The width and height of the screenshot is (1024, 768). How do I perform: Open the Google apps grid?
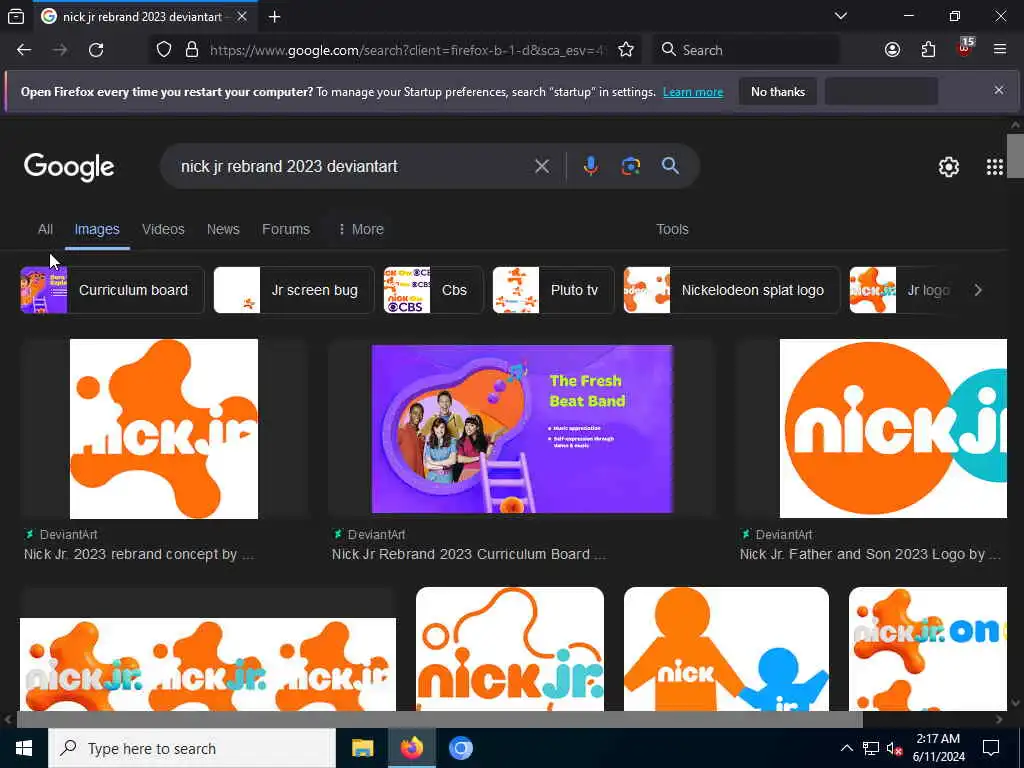(994, 167)
